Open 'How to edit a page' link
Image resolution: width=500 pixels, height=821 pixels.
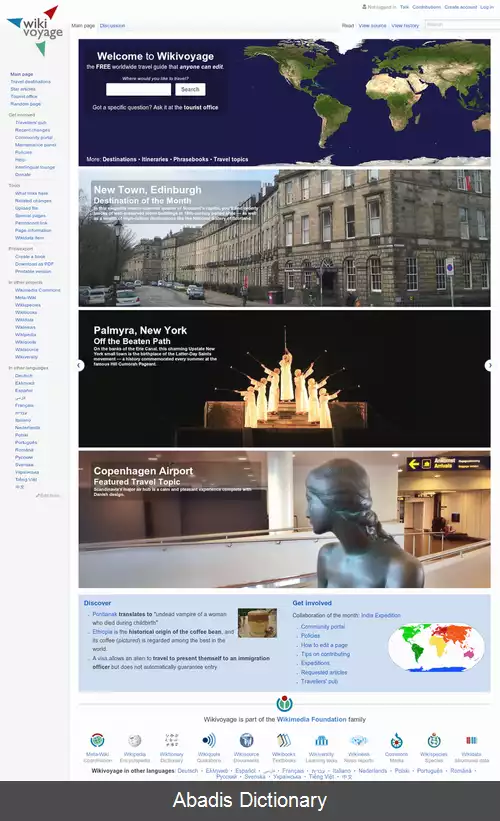click(x=324, y=645)
